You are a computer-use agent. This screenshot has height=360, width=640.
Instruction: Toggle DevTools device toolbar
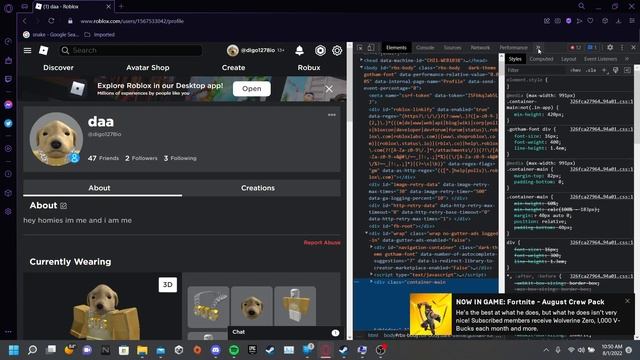click(x=371, y=48)
